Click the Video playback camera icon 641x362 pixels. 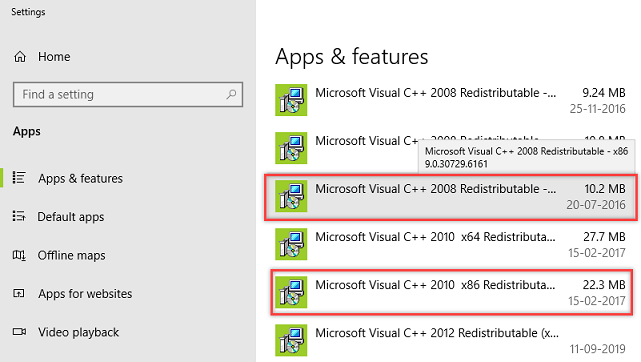(19, 331)
